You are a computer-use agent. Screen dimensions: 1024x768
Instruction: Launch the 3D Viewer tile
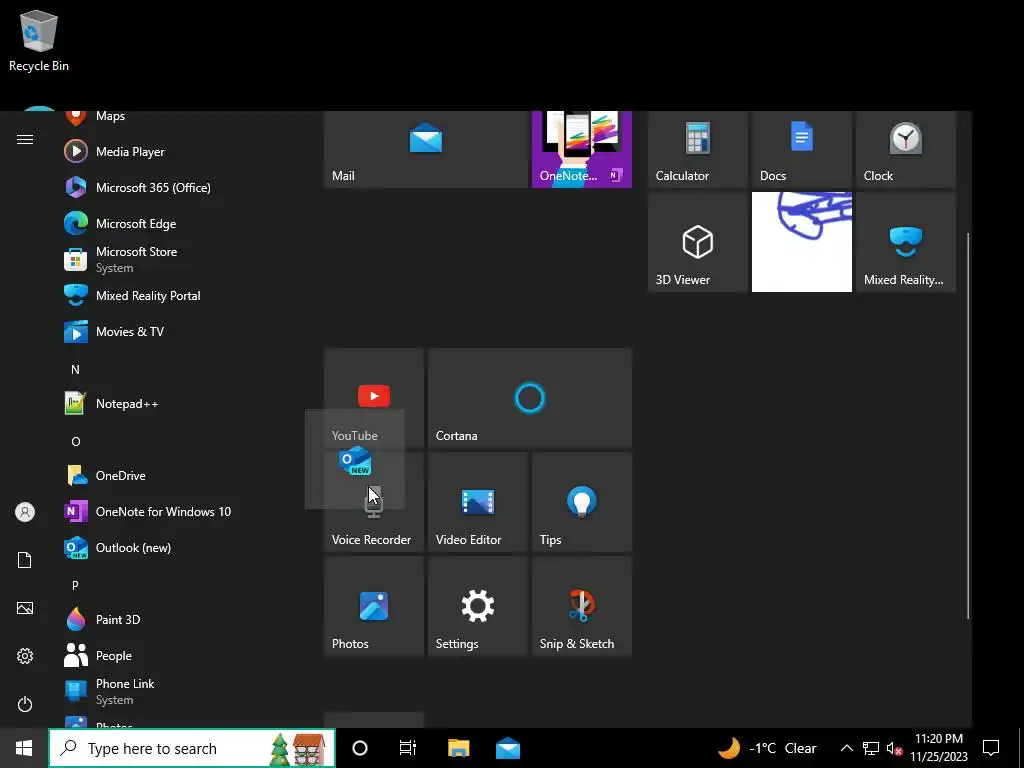697,242
